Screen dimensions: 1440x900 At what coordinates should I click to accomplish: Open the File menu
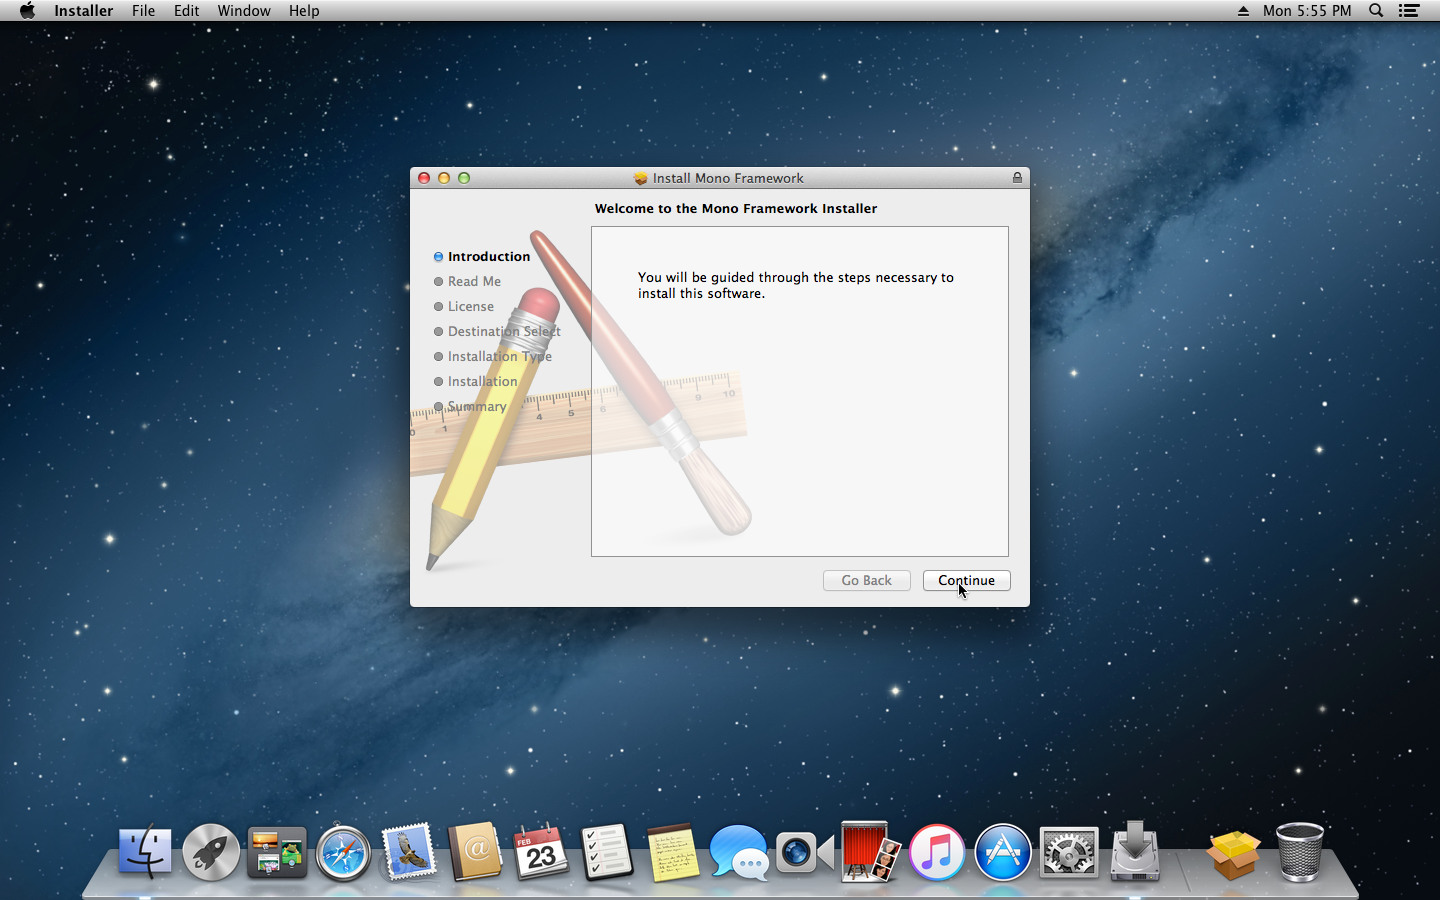coord(143,11)
